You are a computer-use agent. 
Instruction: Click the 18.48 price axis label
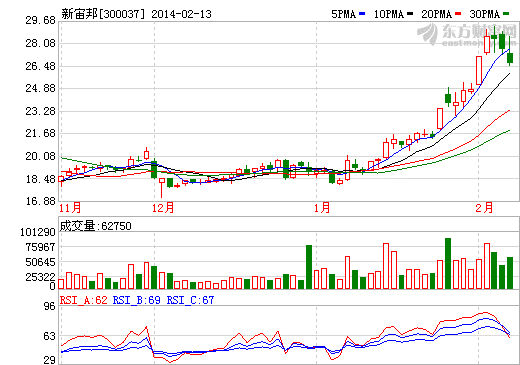coord(40,179)
